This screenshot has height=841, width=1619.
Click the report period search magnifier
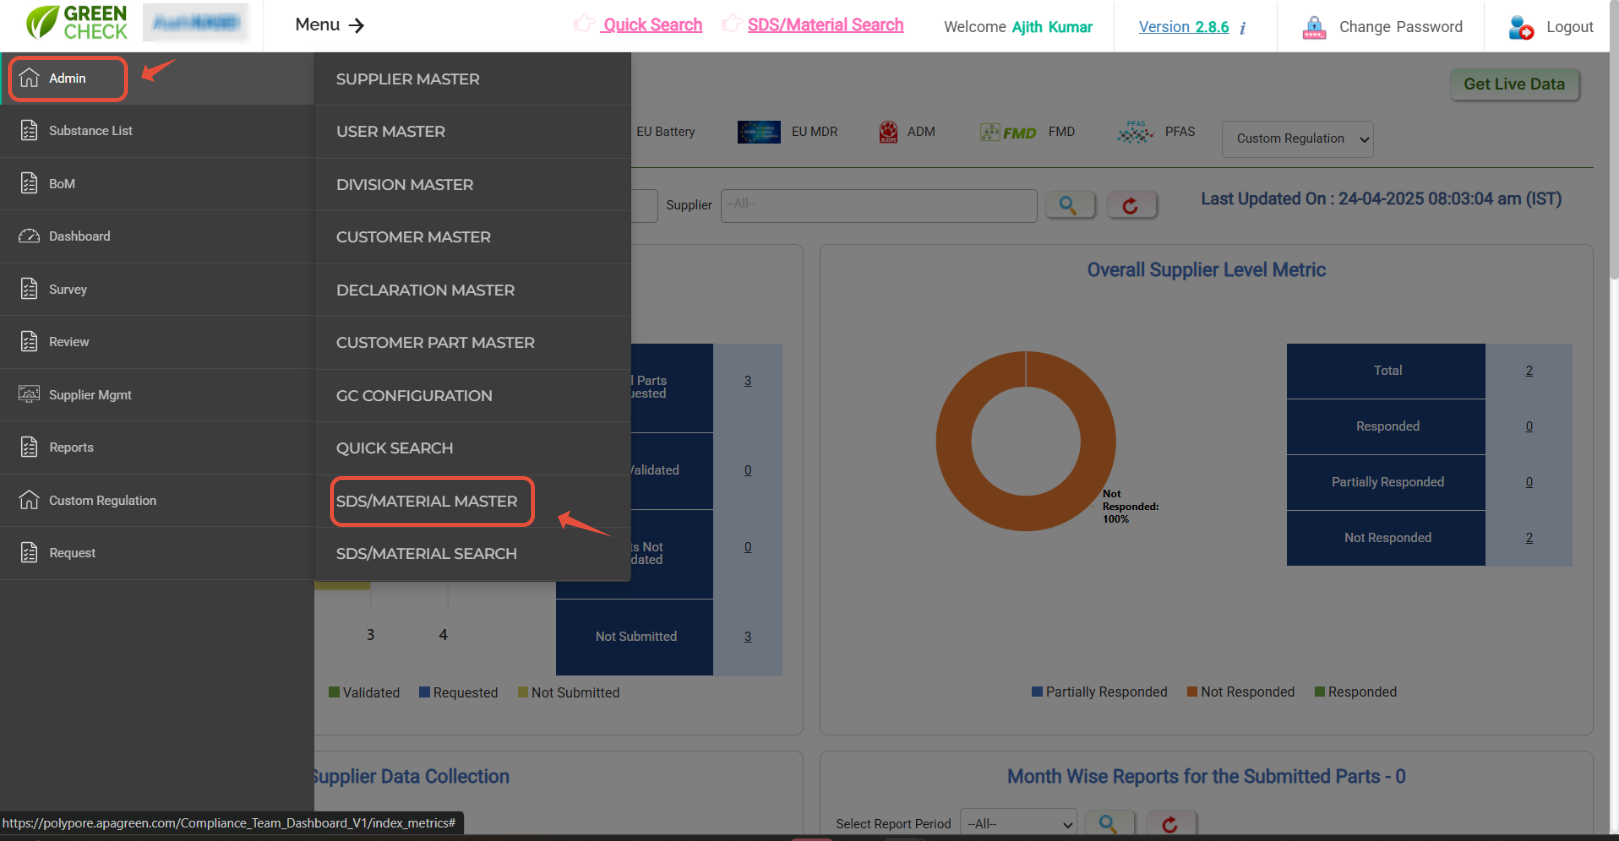[x=1109, y=824]
